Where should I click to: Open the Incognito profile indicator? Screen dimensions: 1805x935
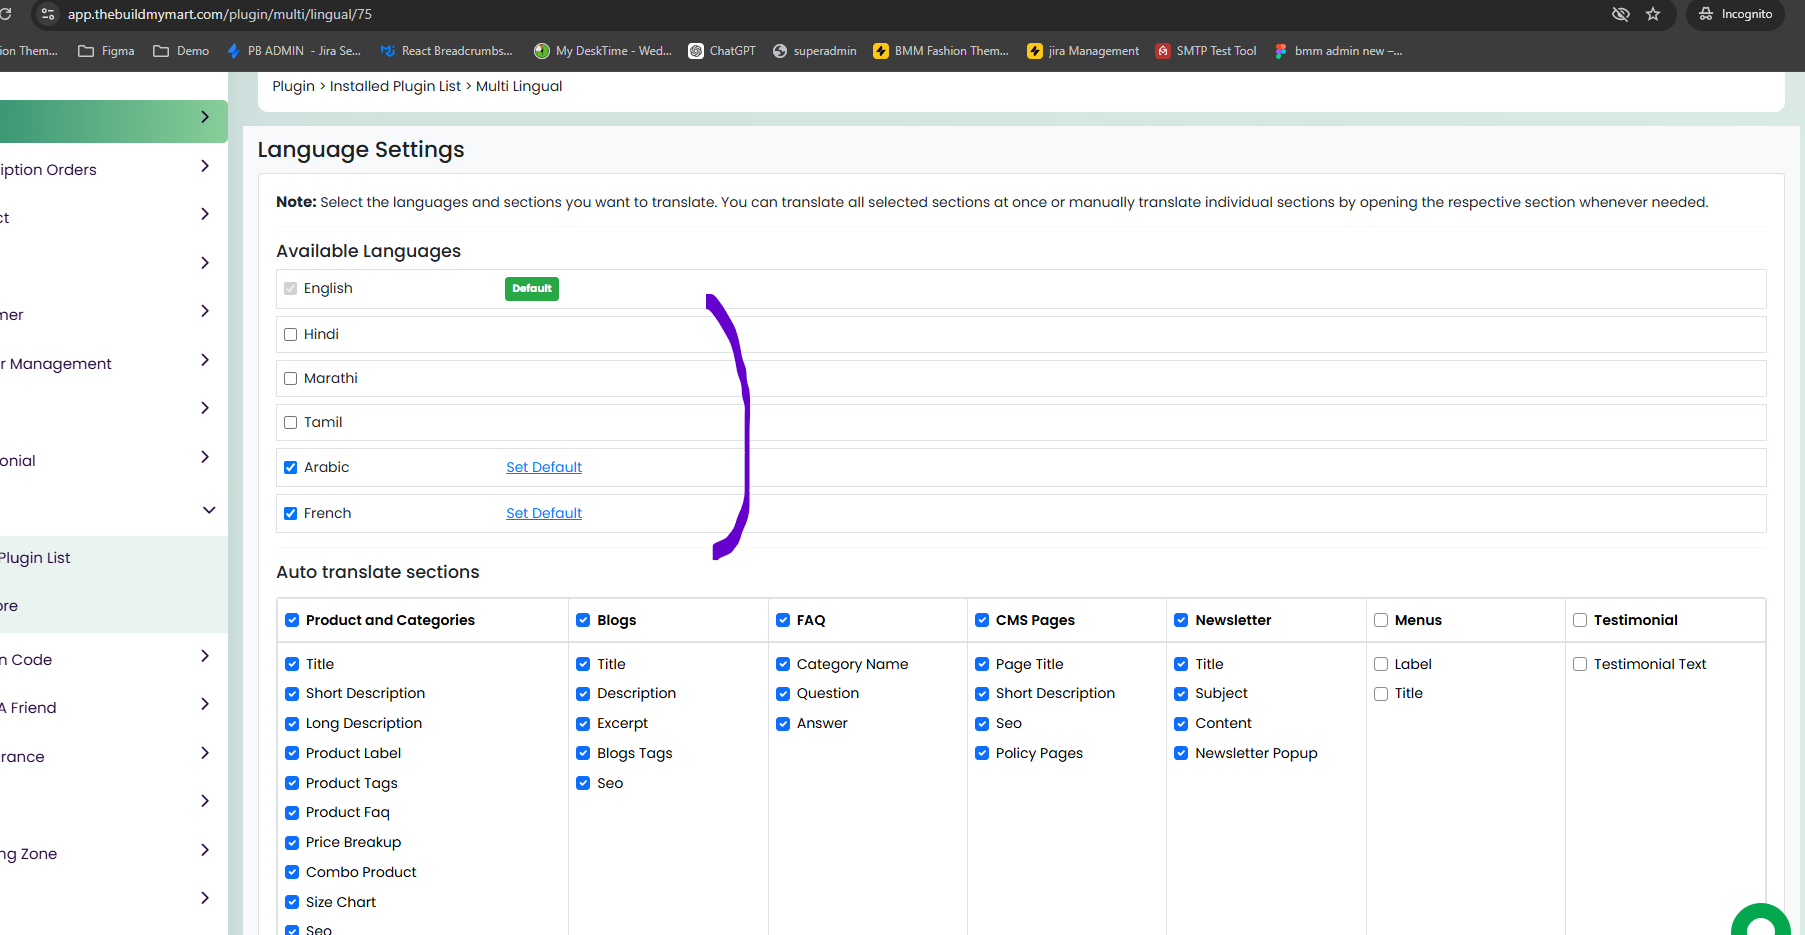[x=1735, y=14]
